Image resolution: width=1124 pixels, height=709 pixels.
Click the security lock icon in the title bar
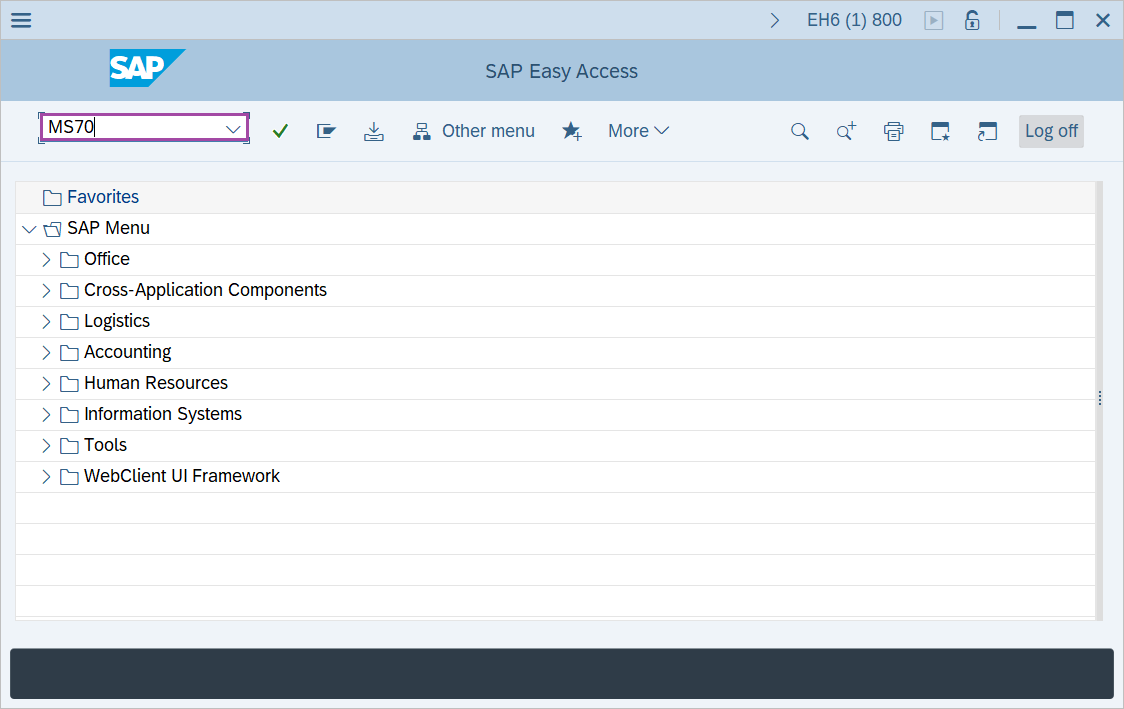click(x=971, y=19)
